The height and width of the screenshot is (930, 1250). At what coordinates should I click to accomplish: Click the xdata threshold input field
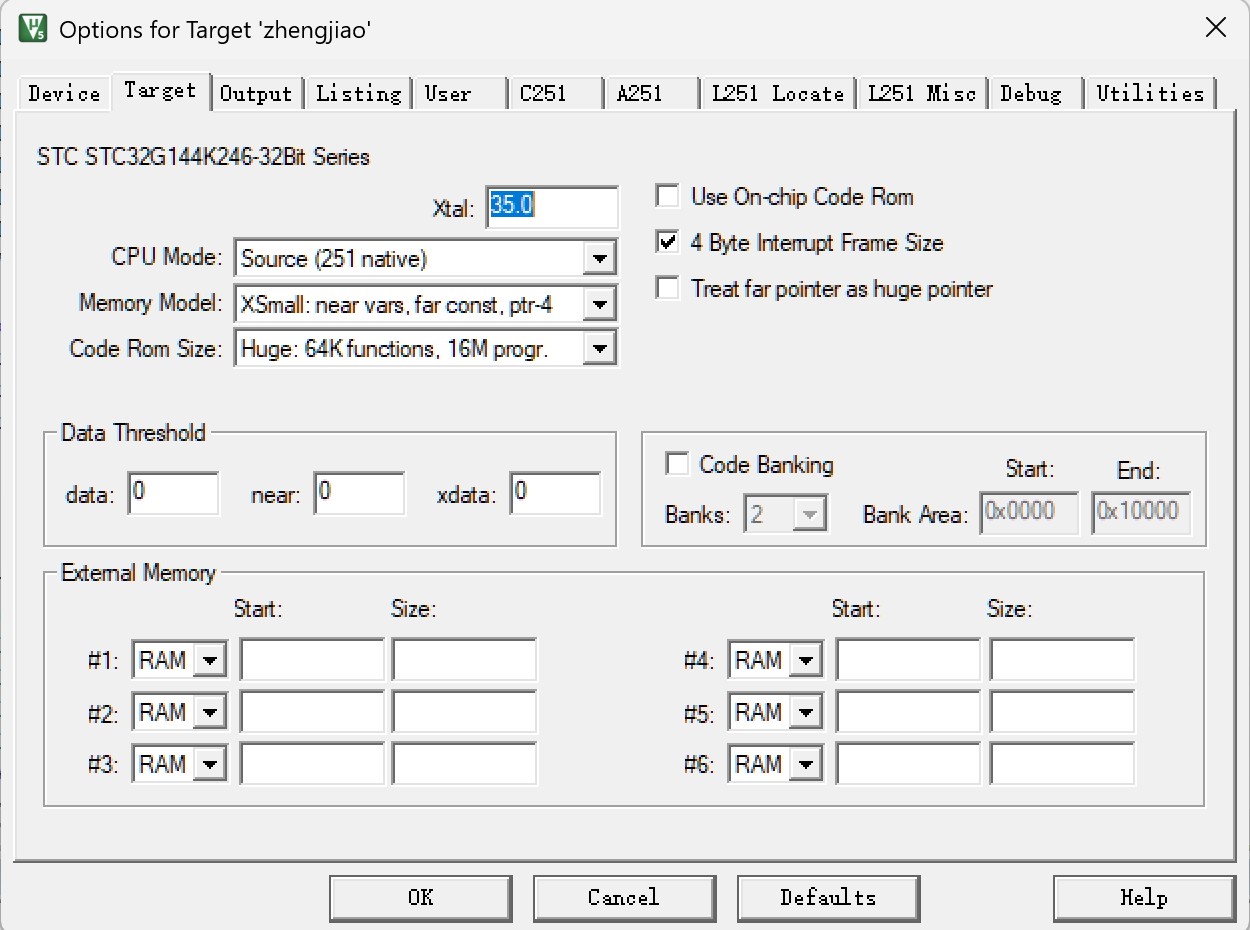pos(555,493)
